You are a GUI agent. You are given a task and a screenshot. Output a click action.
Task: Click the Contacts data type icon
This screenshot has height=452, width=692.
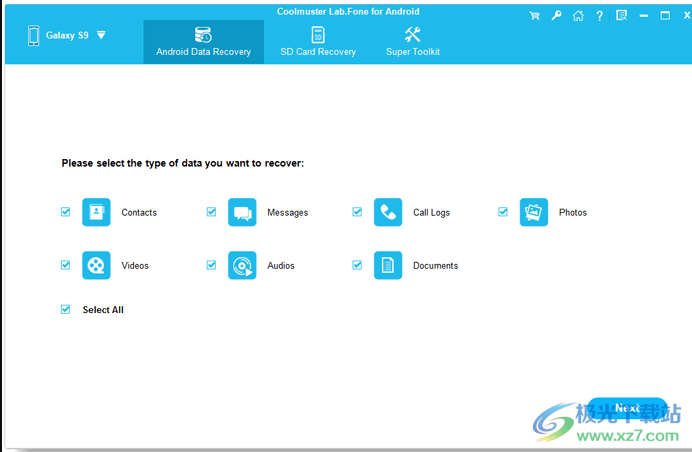pos(96,212)
